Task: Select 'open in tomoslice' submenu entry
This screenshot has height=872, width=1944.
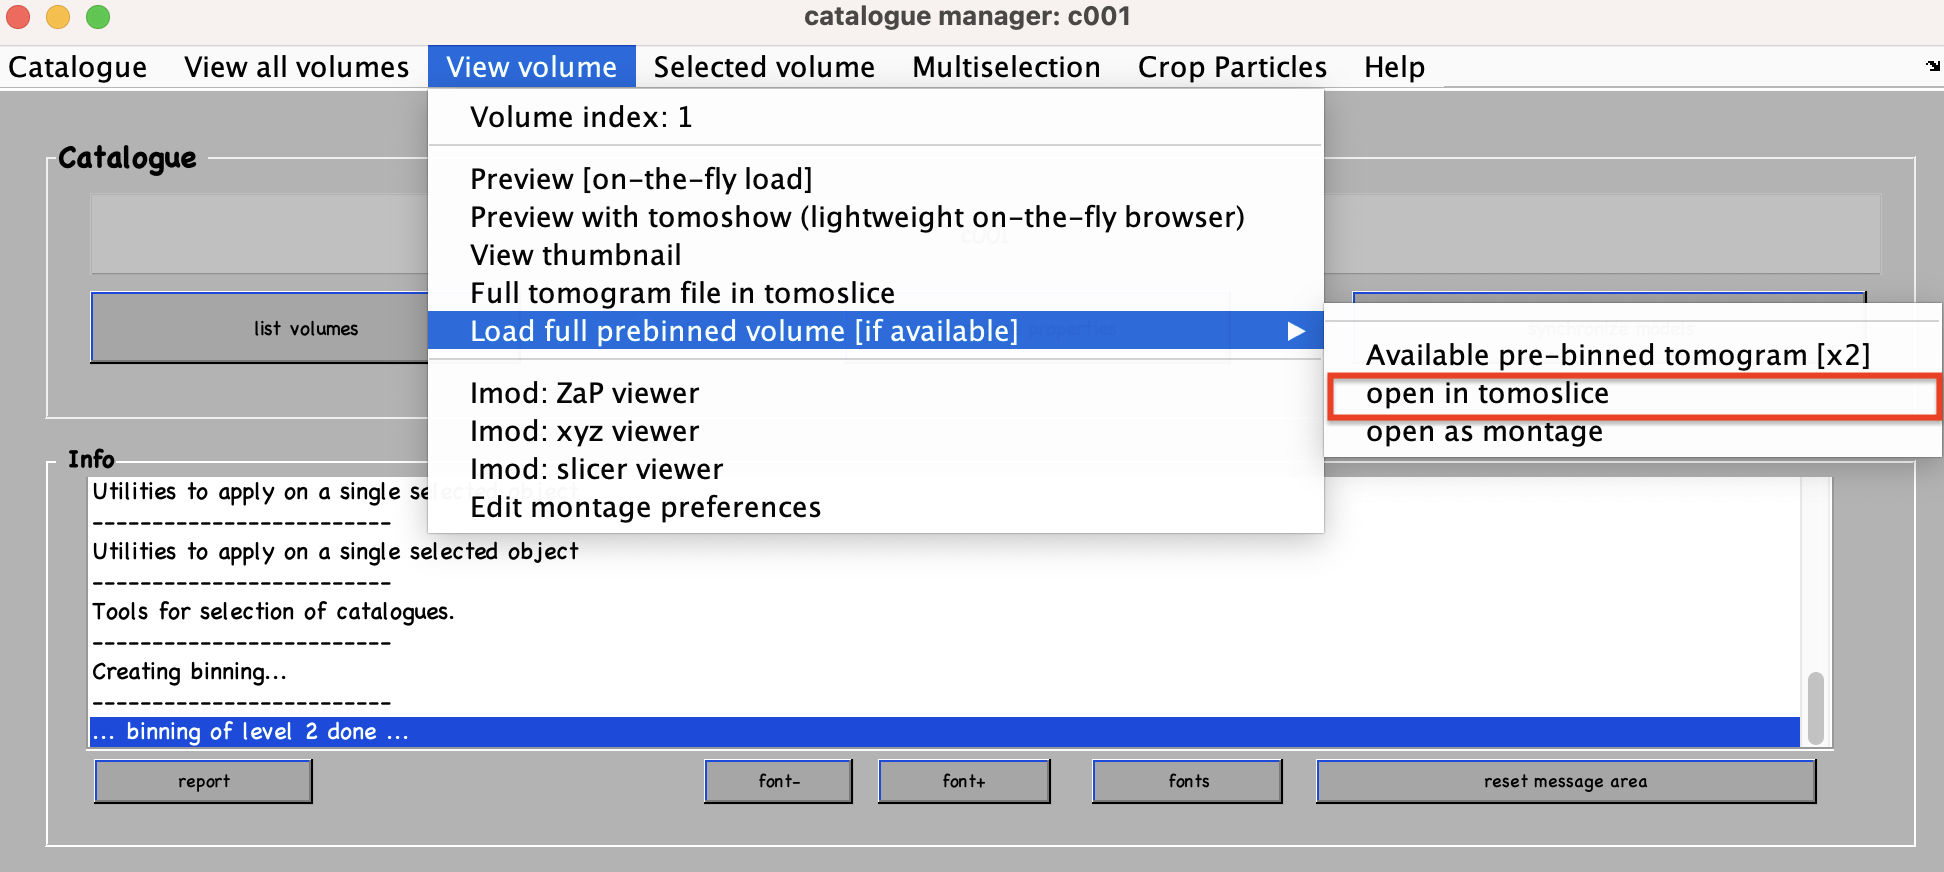Action: pyautogui.click(x=1632, y=394)
